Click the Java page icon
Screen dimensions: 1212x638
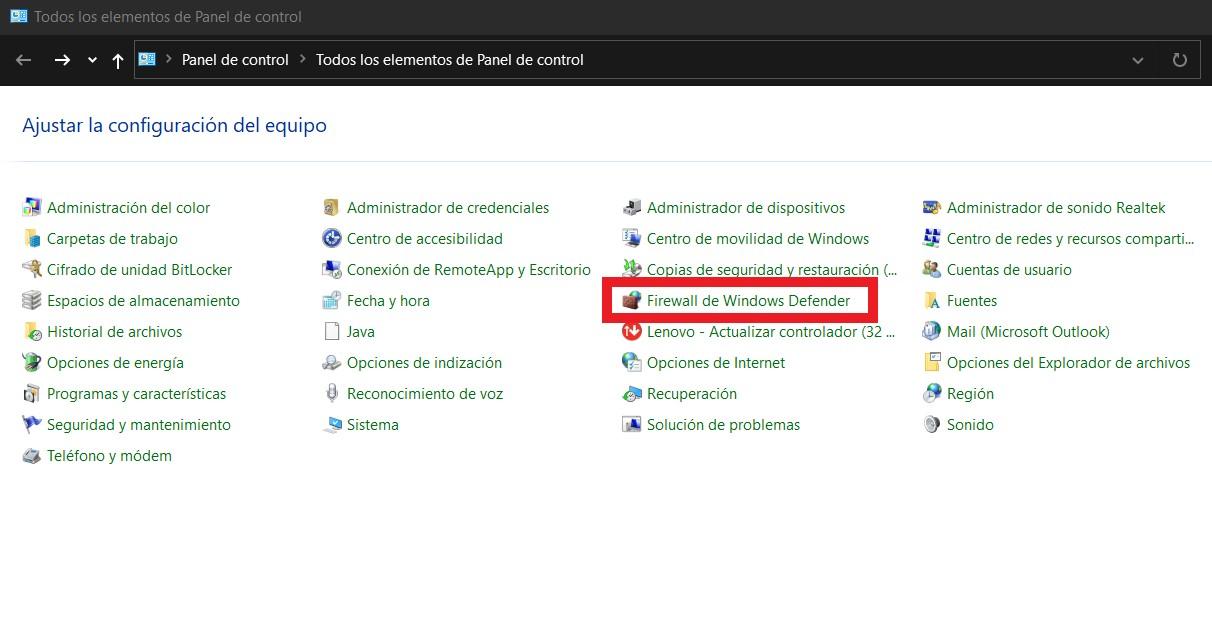pyautogui.click(x=332, y=332)
